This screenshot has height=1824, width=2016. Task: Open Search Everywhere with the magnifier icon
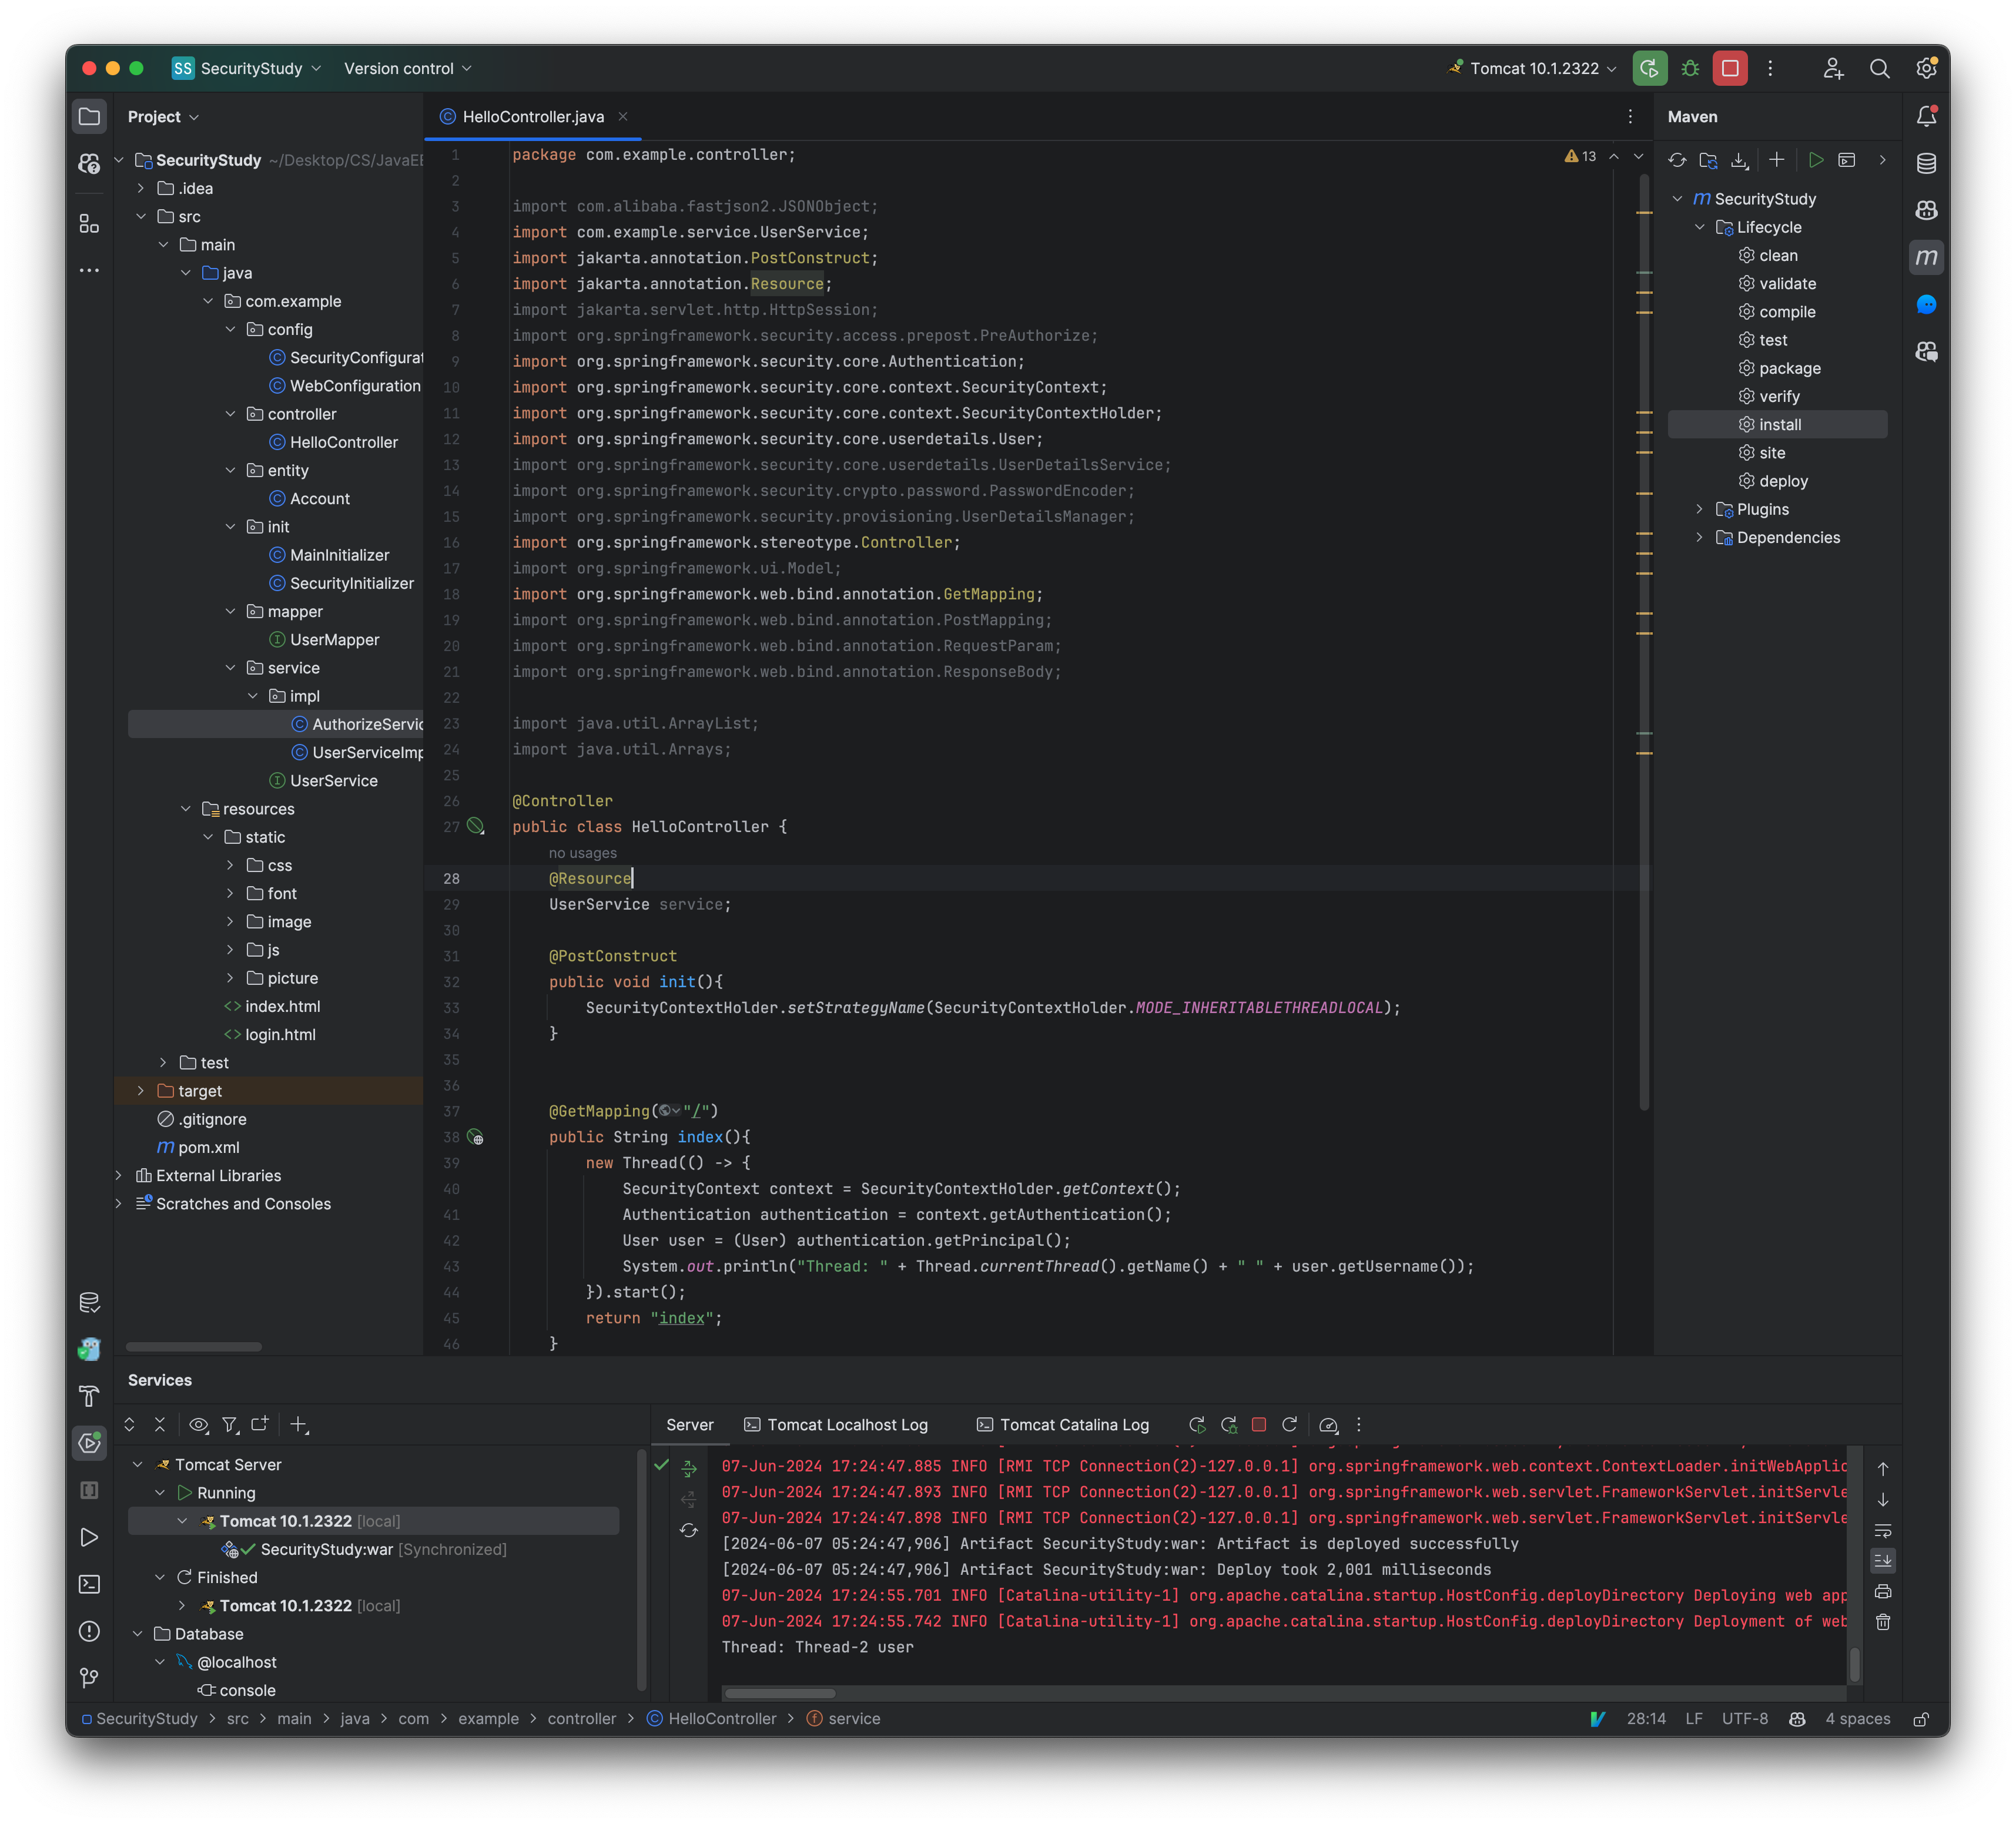pos(1880,68)
